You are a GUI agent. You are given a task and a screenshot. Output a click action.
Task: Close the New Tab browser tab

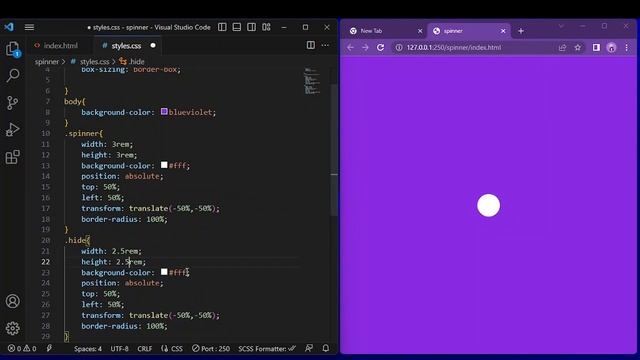[420, 31]
